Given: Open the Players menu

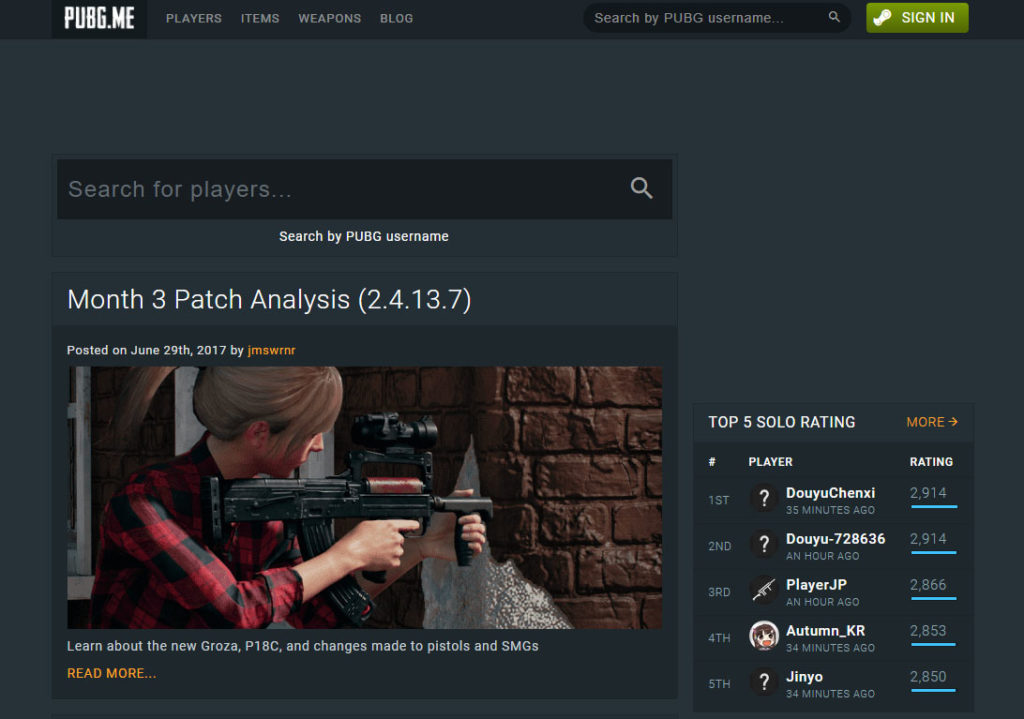Looking at the screenshot, I should pos(194,18).
